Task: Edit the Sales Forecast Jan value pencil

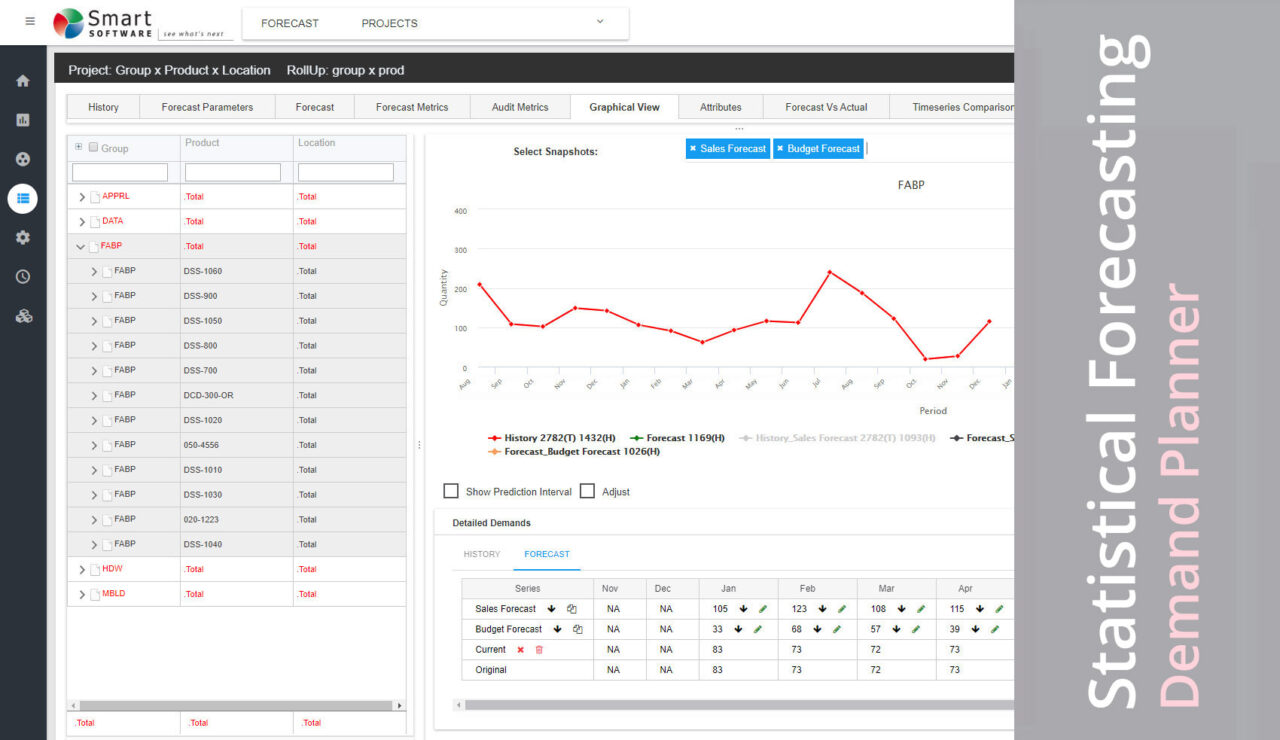Action: (x=763, y=609)
